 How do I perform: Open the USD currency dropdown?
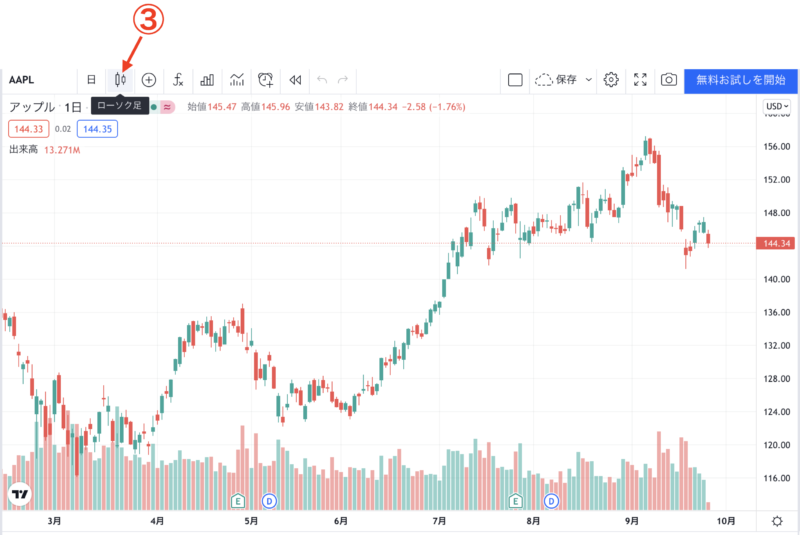pos(777,106)
